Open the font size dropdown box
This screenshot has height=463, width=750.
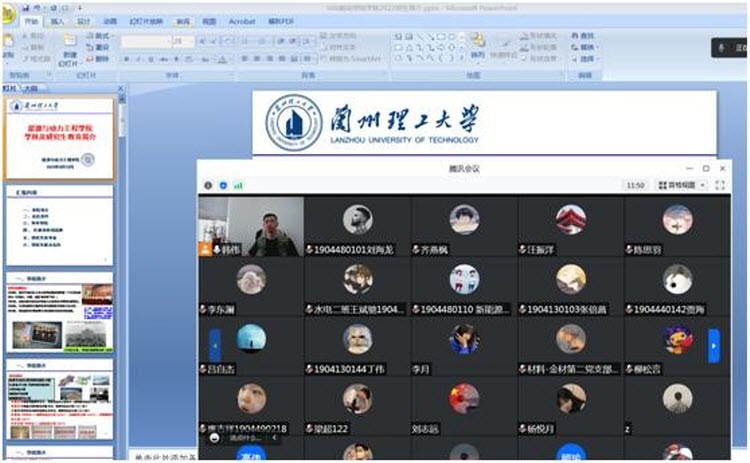coord(183,41)
